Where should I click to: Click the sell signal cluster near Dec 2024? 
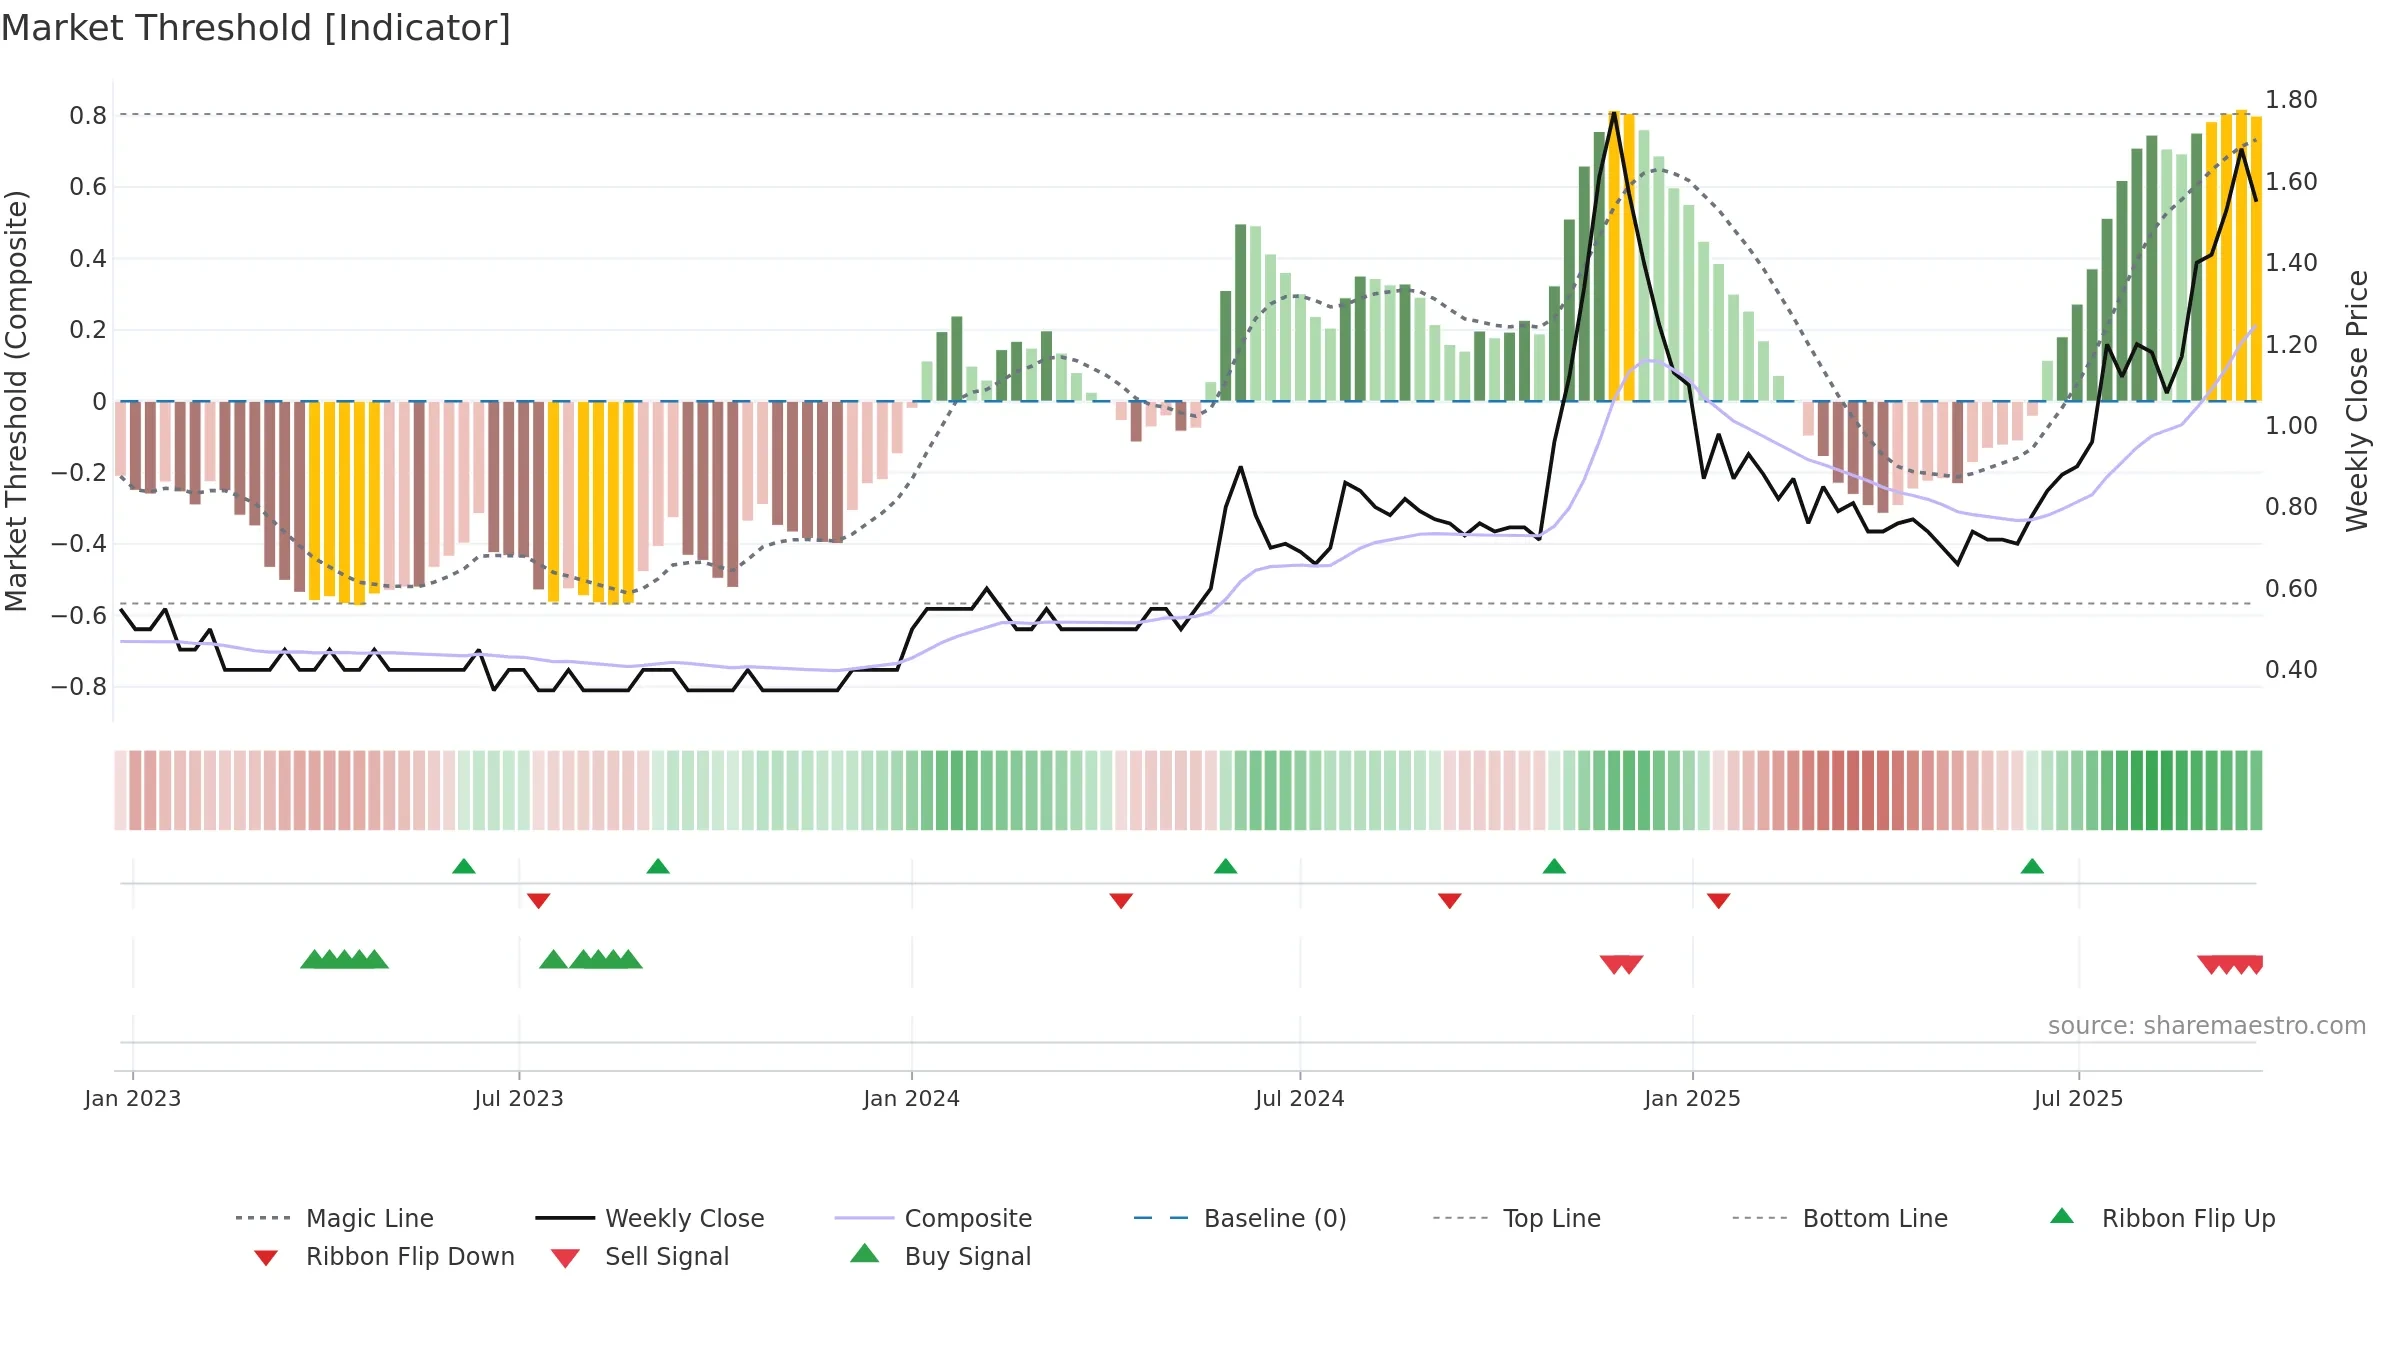pos(1622,965)
